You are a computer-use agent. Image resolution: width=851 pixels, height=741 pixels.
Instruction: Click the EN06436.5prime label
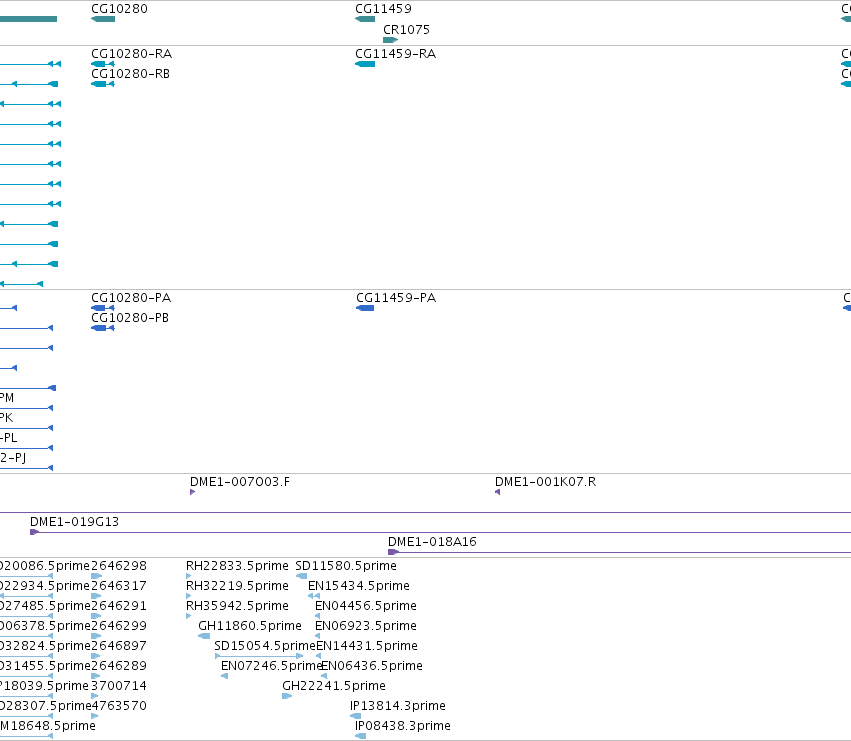coord(372,666)
